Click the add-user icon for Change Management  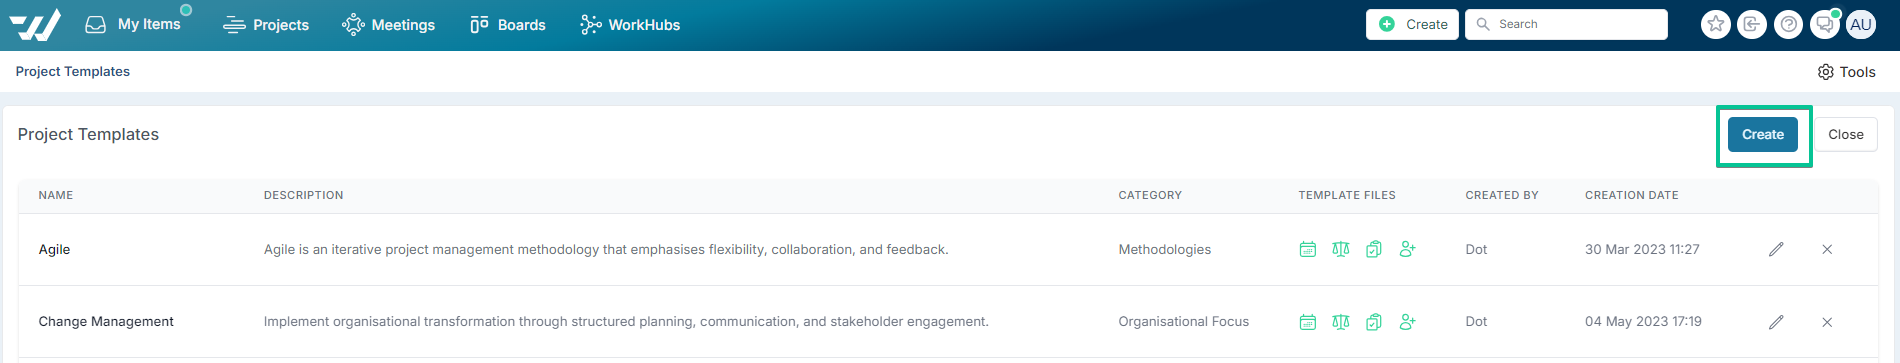(x=1407, y=322)
